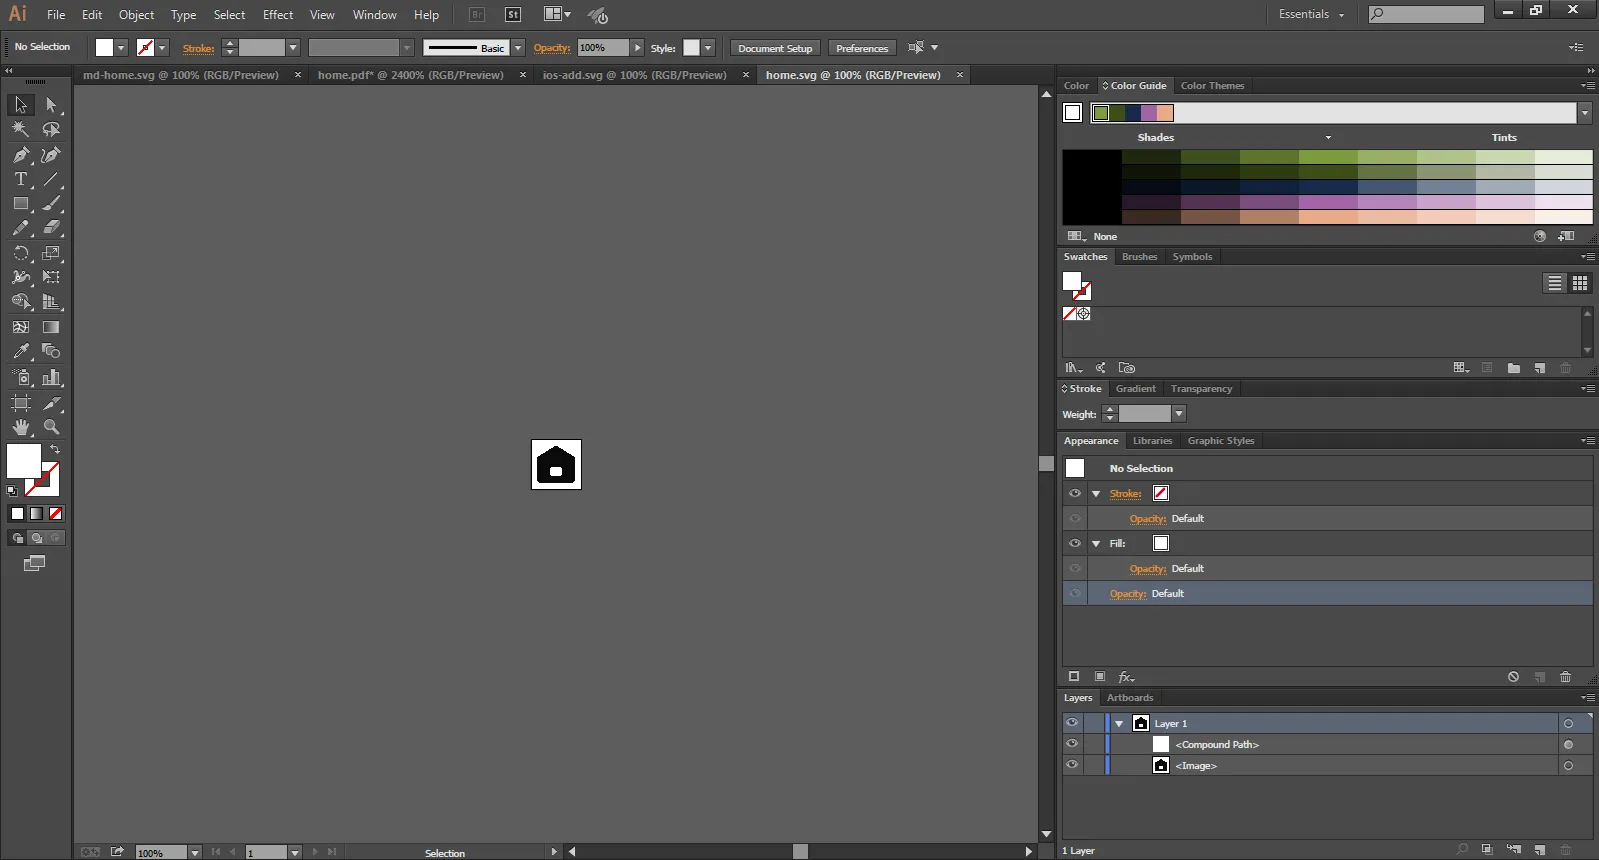This screenshot has height=860, width=1599.
Task: Click the Rotate tool
Action: pos(20,253)
